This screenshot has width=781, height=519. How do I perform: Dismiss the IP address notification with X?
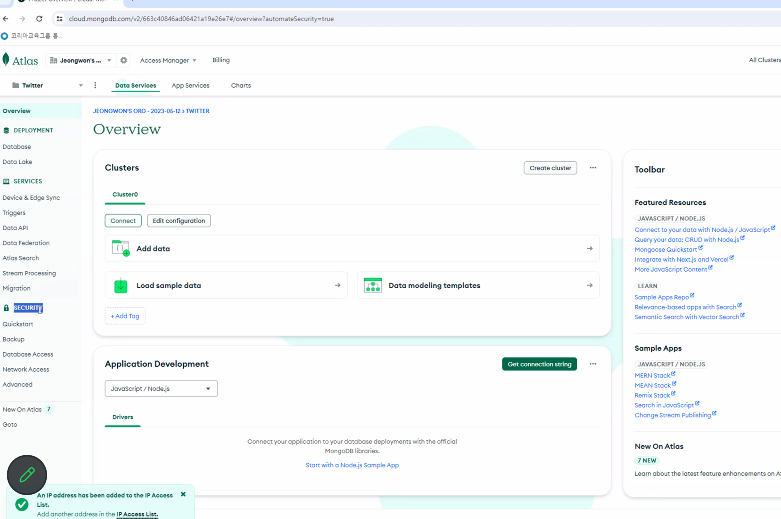[183, 495]
